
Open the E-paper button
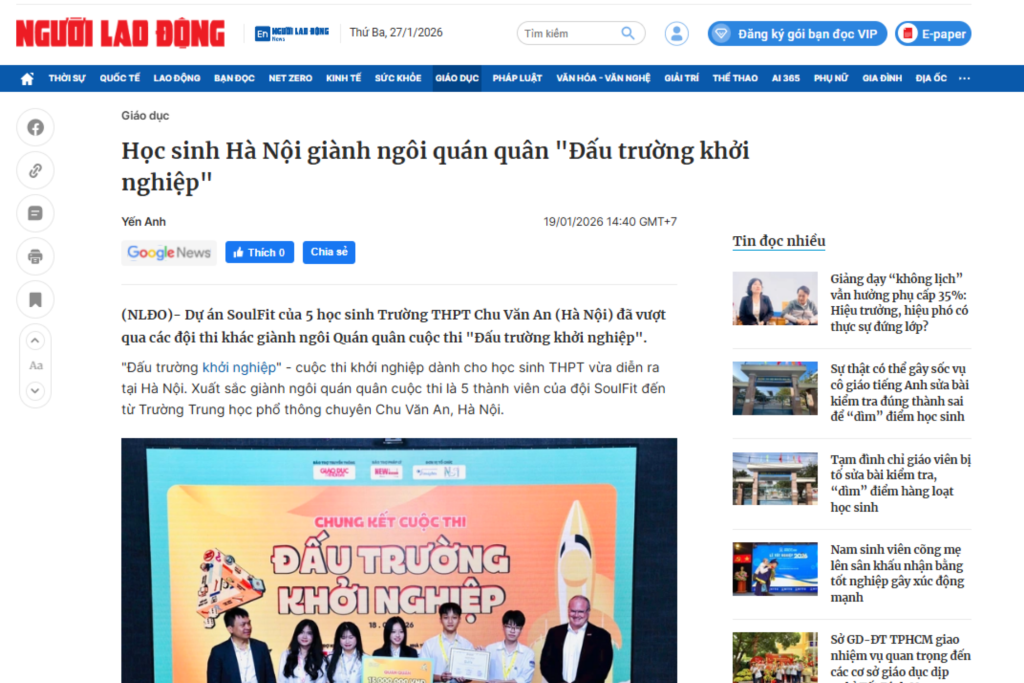tap(933, 34)
